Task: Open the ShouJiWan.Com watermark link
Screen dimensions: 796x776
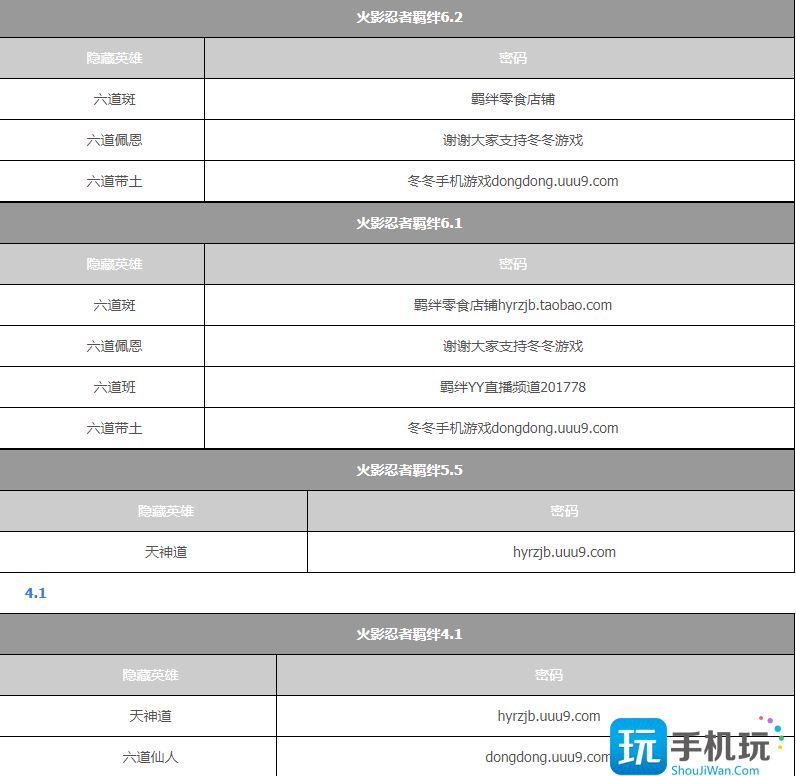Action: coord(715,770)
